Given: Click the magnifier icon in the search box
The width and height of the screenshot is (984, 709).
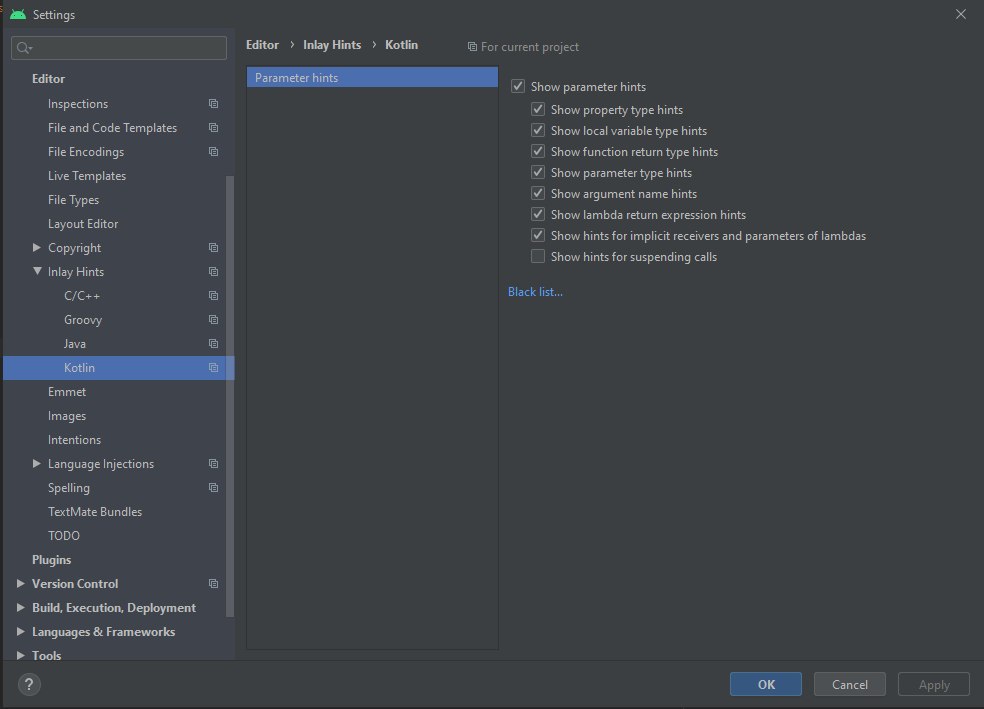Looking at the screenshot, I should [x=24, y=48].
